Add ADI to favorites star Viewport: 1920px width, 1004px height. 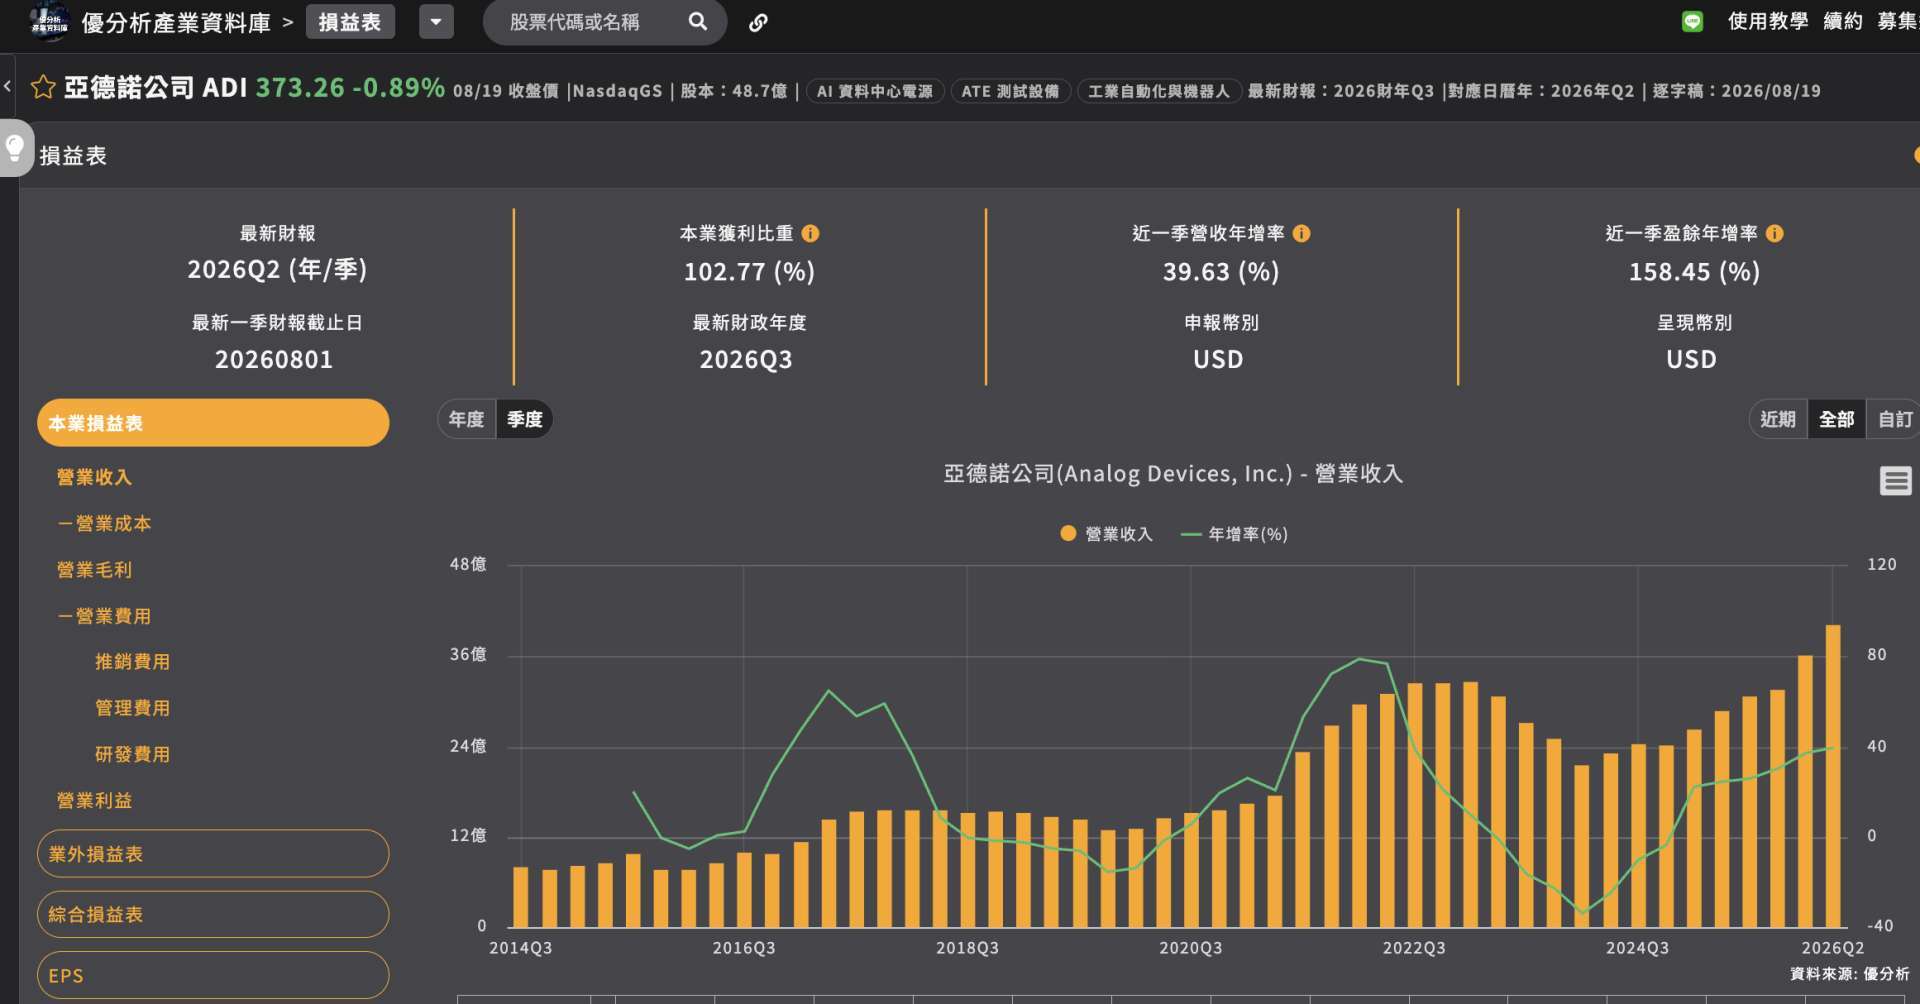[43, 87]
